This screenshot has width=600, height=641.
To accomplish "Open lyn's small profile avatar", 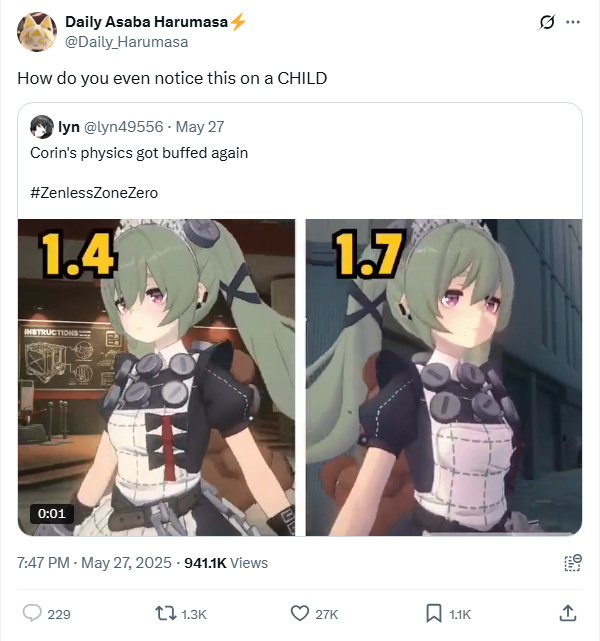I will click(42, 127).
